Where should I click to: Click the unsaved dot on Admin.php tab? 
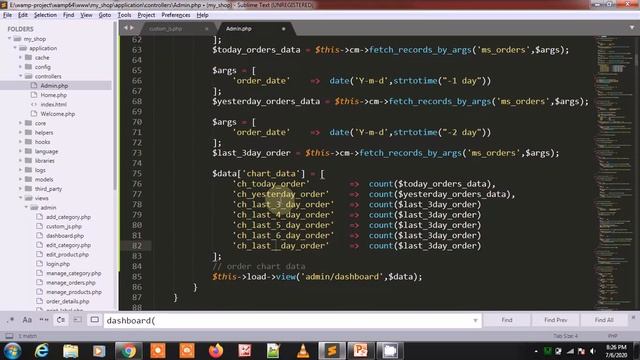click(283, 29)
